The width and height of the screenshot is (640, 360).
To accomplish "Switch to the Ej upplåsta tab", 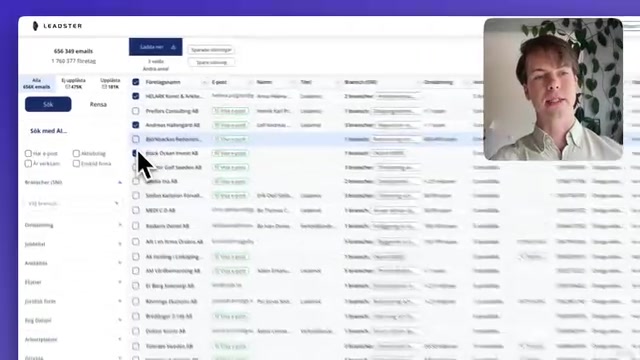I will point(74,84).
